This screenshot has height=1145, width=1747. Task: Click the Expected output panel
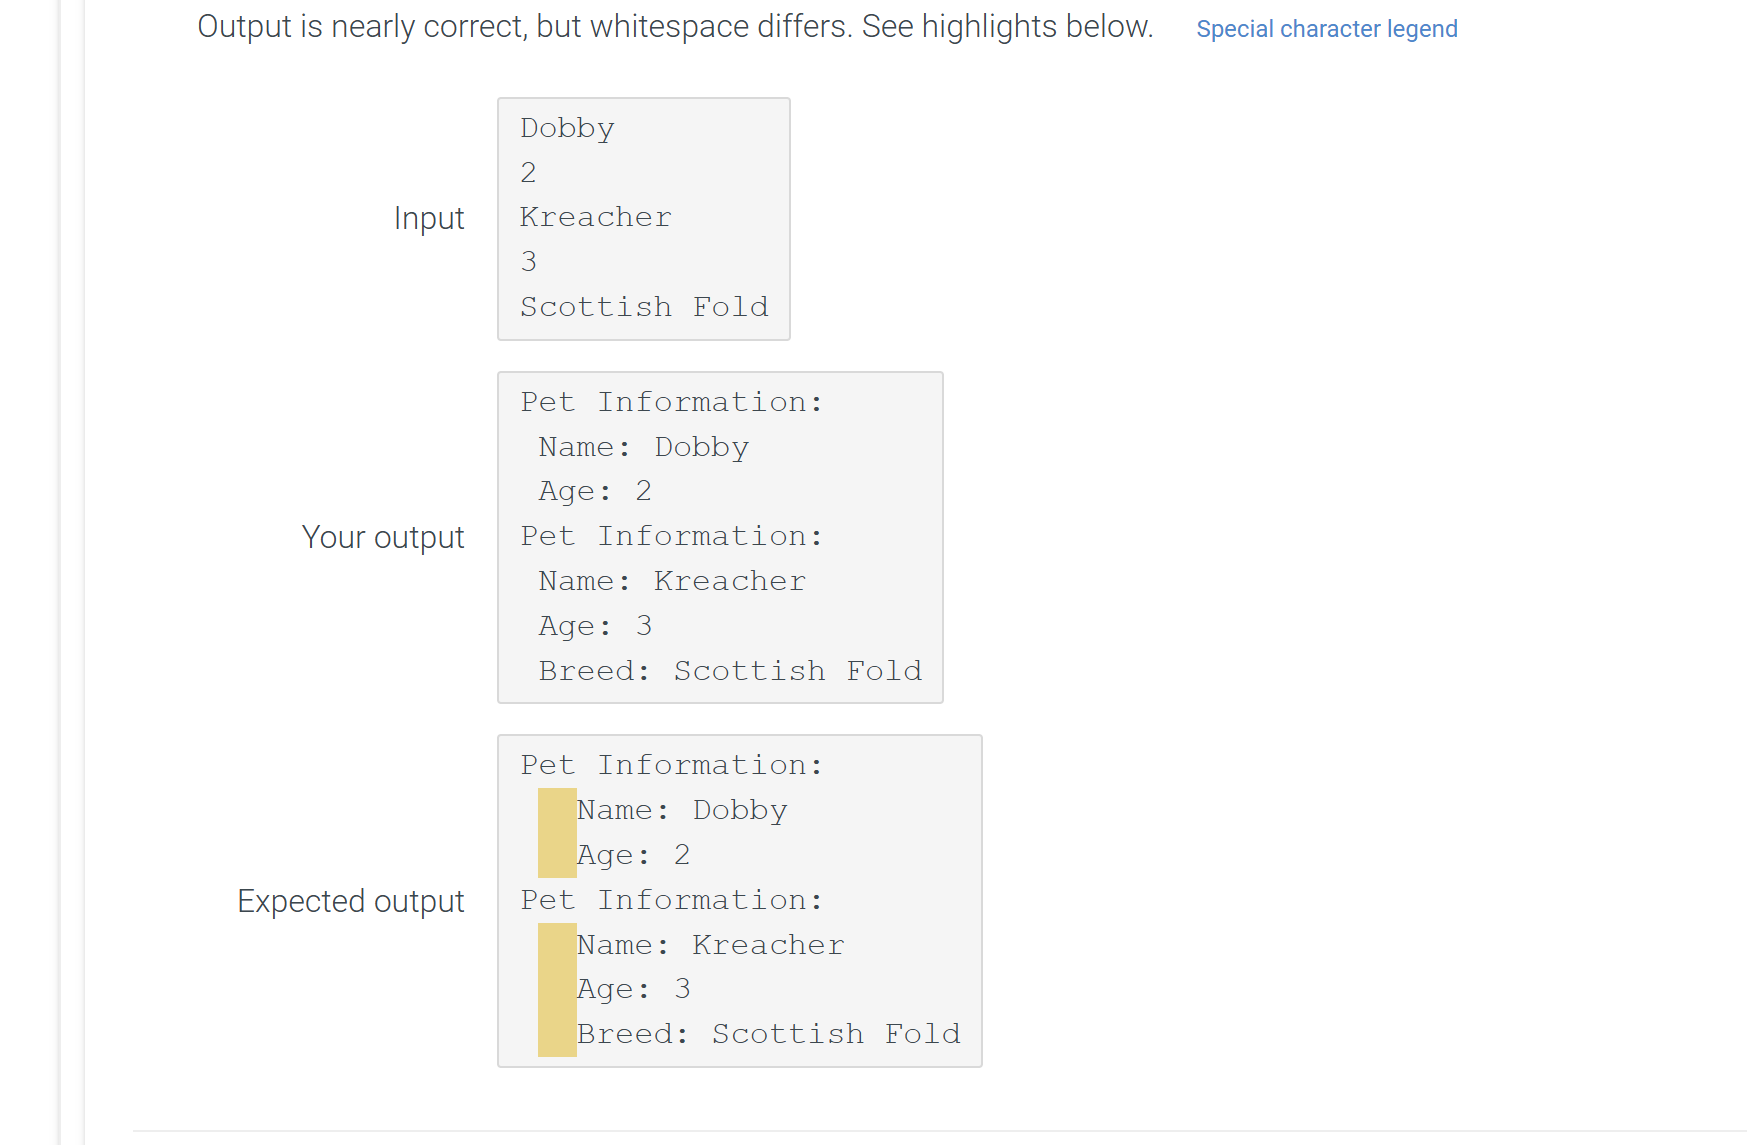point(739,899)
